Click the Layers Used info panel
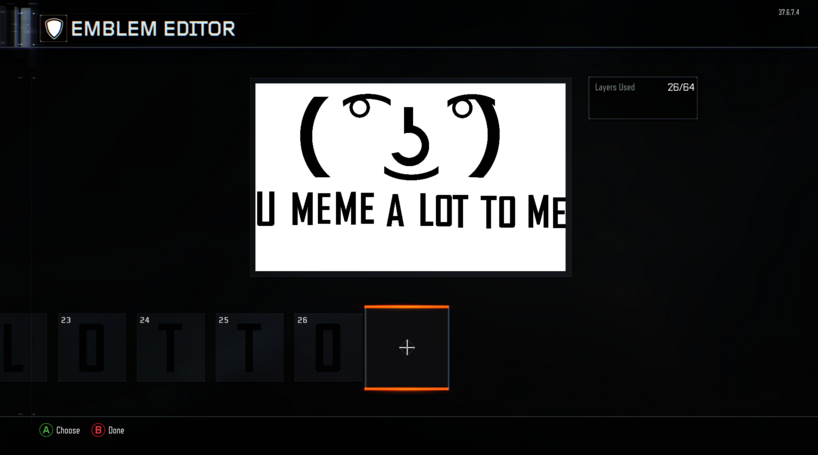 point(642,99)
